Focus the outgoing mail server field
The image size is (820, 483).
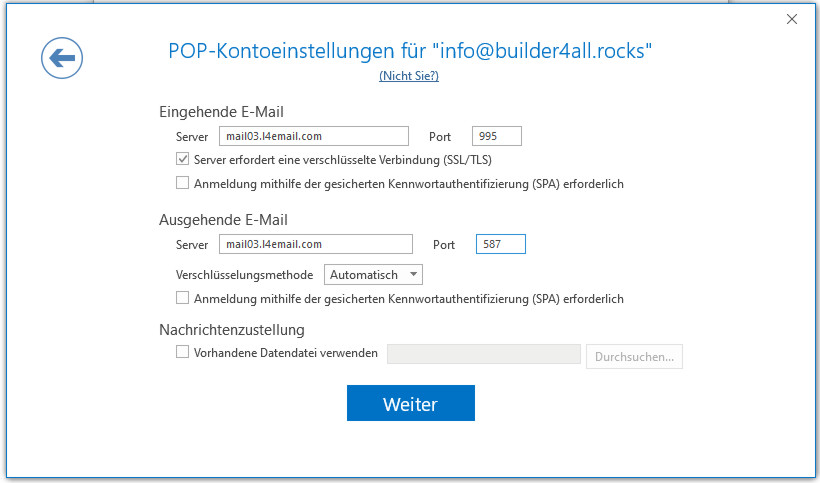[x=315, y=244]
